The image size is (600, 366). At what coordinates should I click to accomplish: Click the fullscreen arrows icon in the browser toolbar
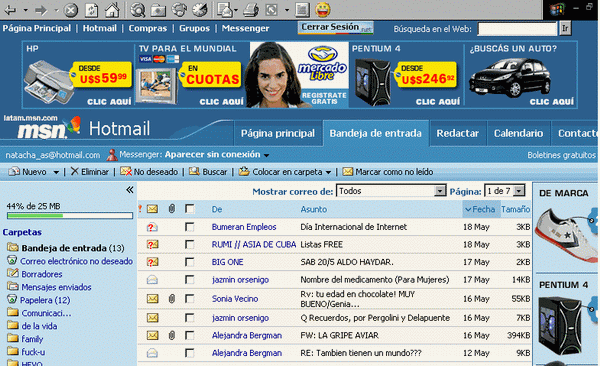coord(272,10)
